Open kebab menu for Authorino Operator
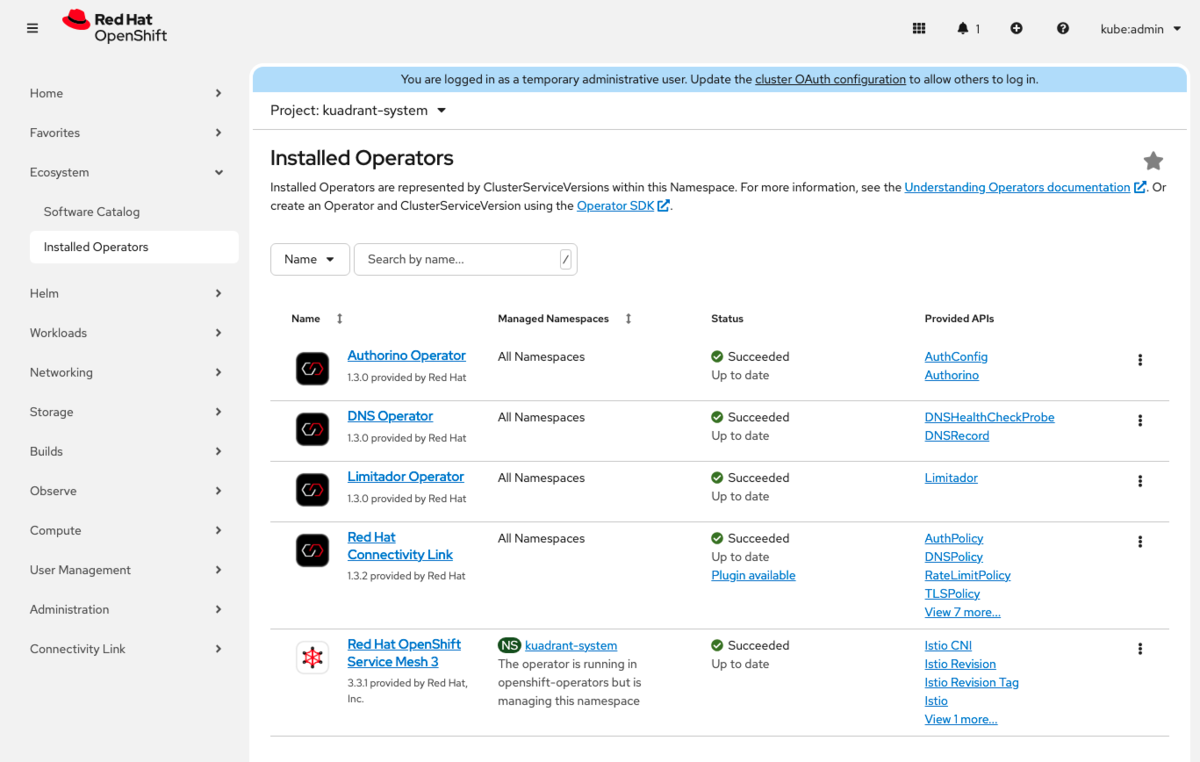This screenshot has height=762, width=1200. tap(1140, 360)
